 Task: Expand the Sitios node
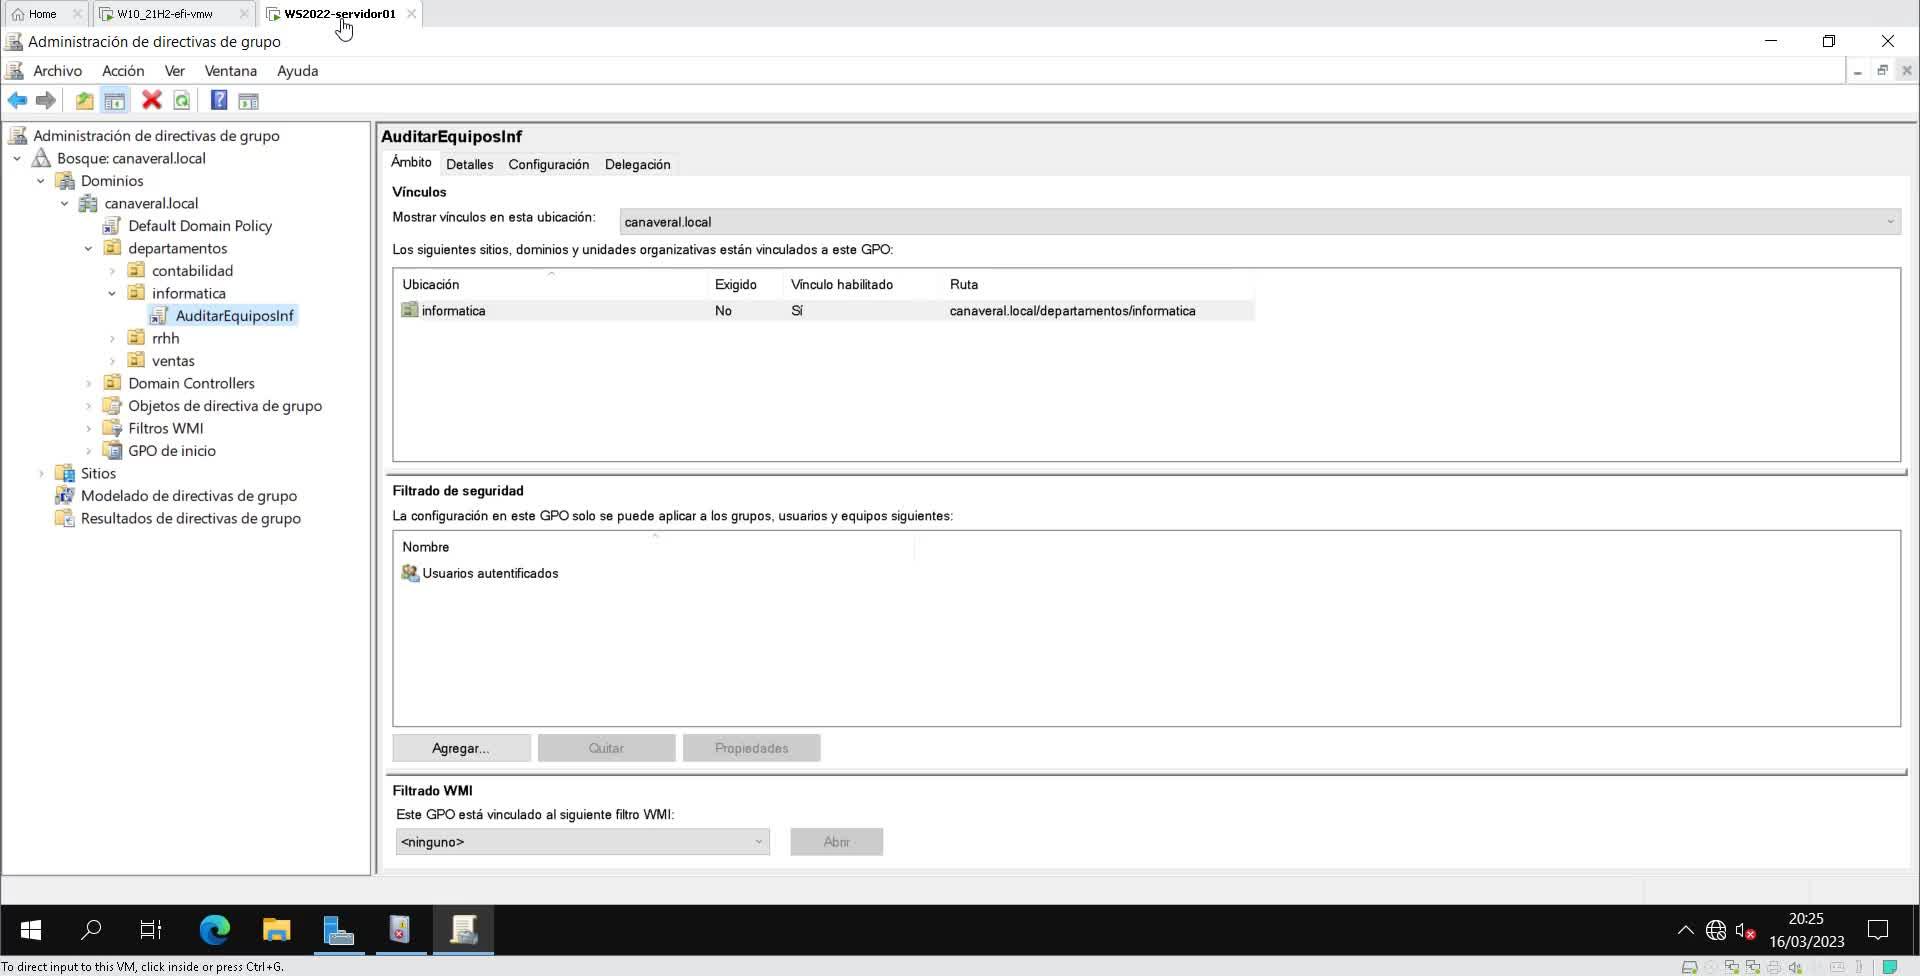(x=41, y=474)
